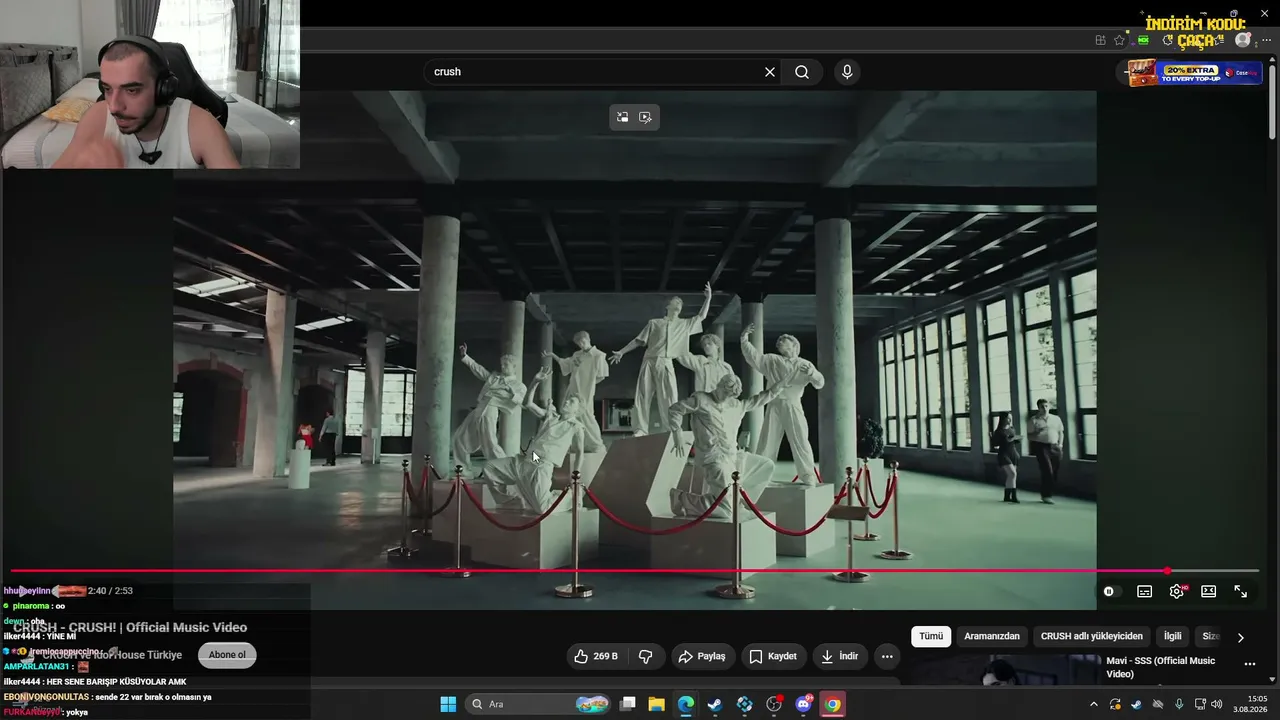Click the right icon above the video frame
The height and width of the screenshot is (720, 1280).
[x=645, y=117]
